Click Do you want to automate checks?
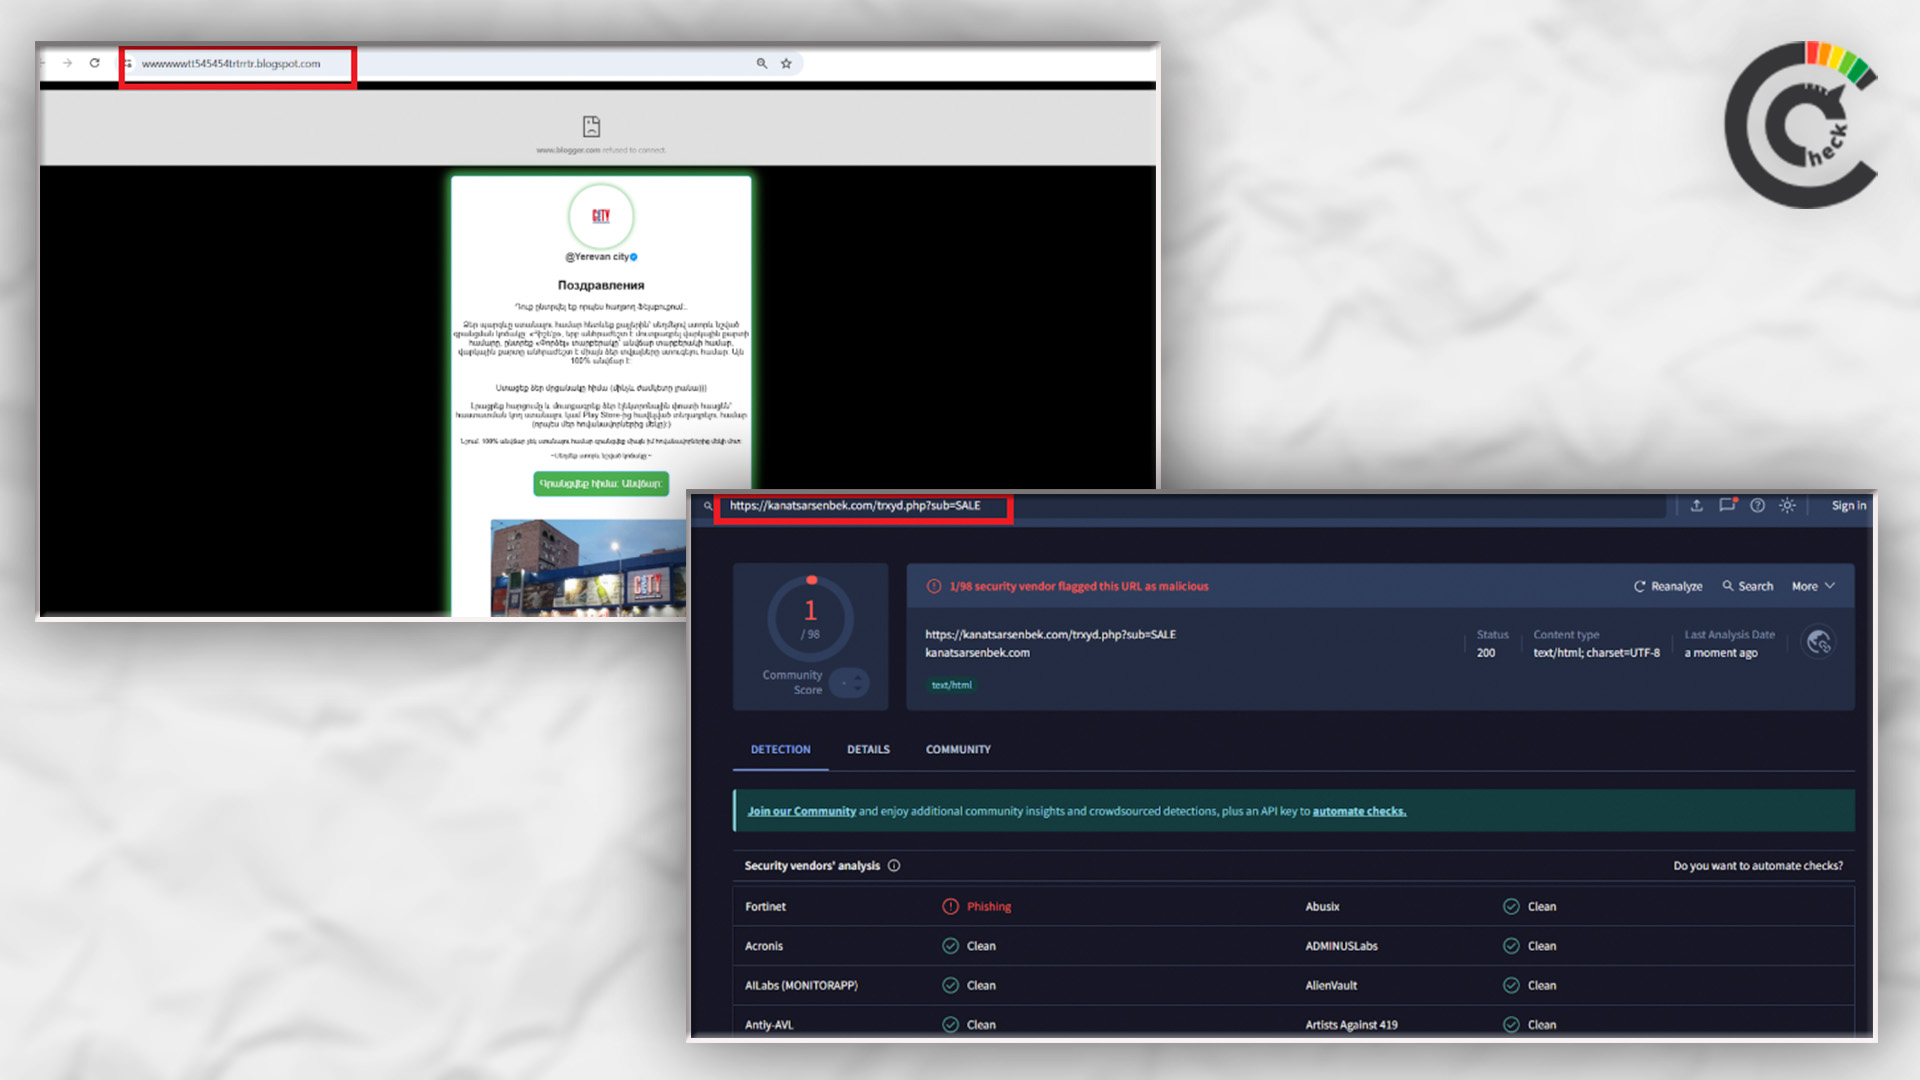Viewport: 1920px width, 1080px height. 1758,866
